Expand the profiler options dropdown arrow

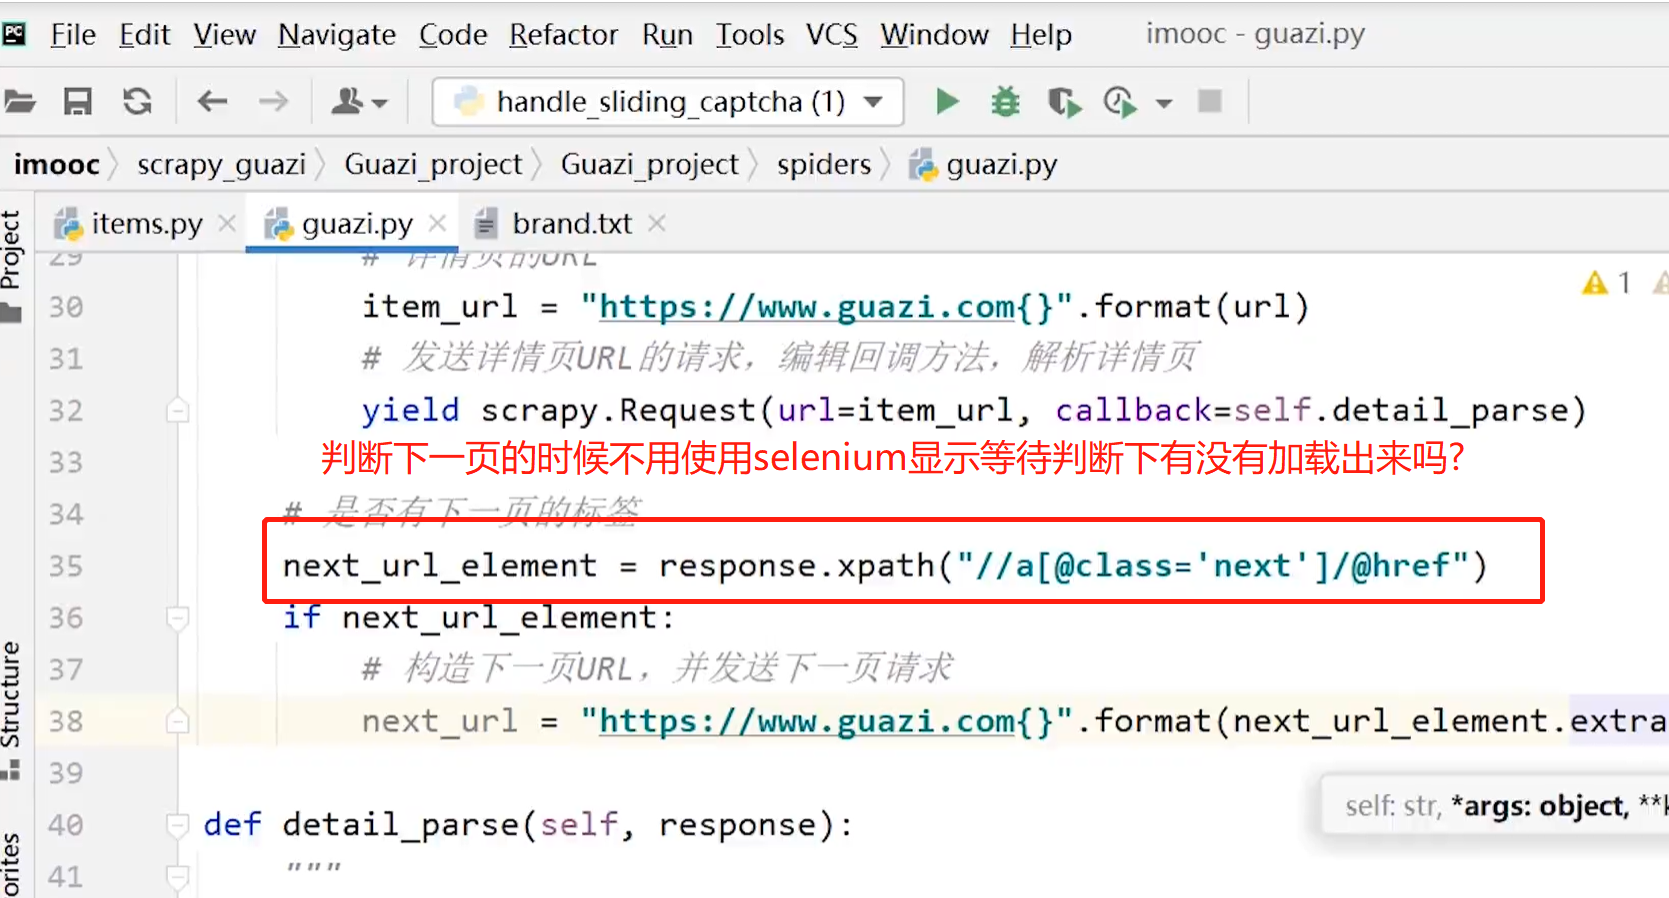click(1164, 103)
